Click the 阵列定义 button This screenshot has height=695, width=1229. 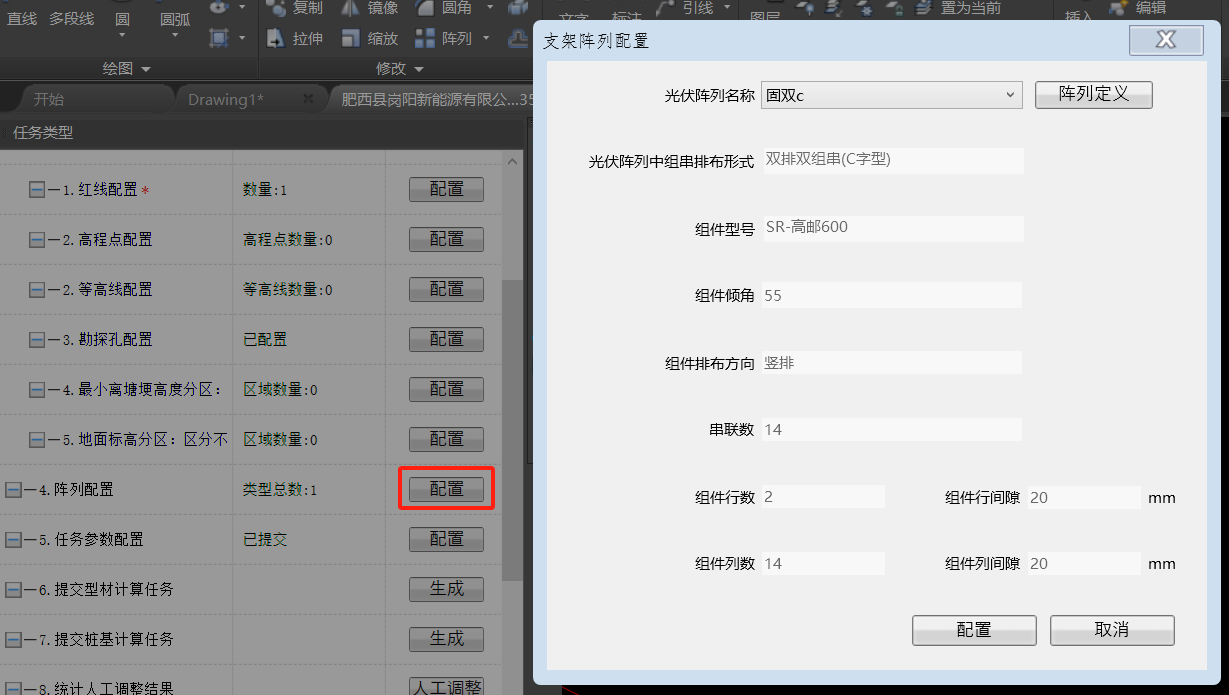point(1093,94)
